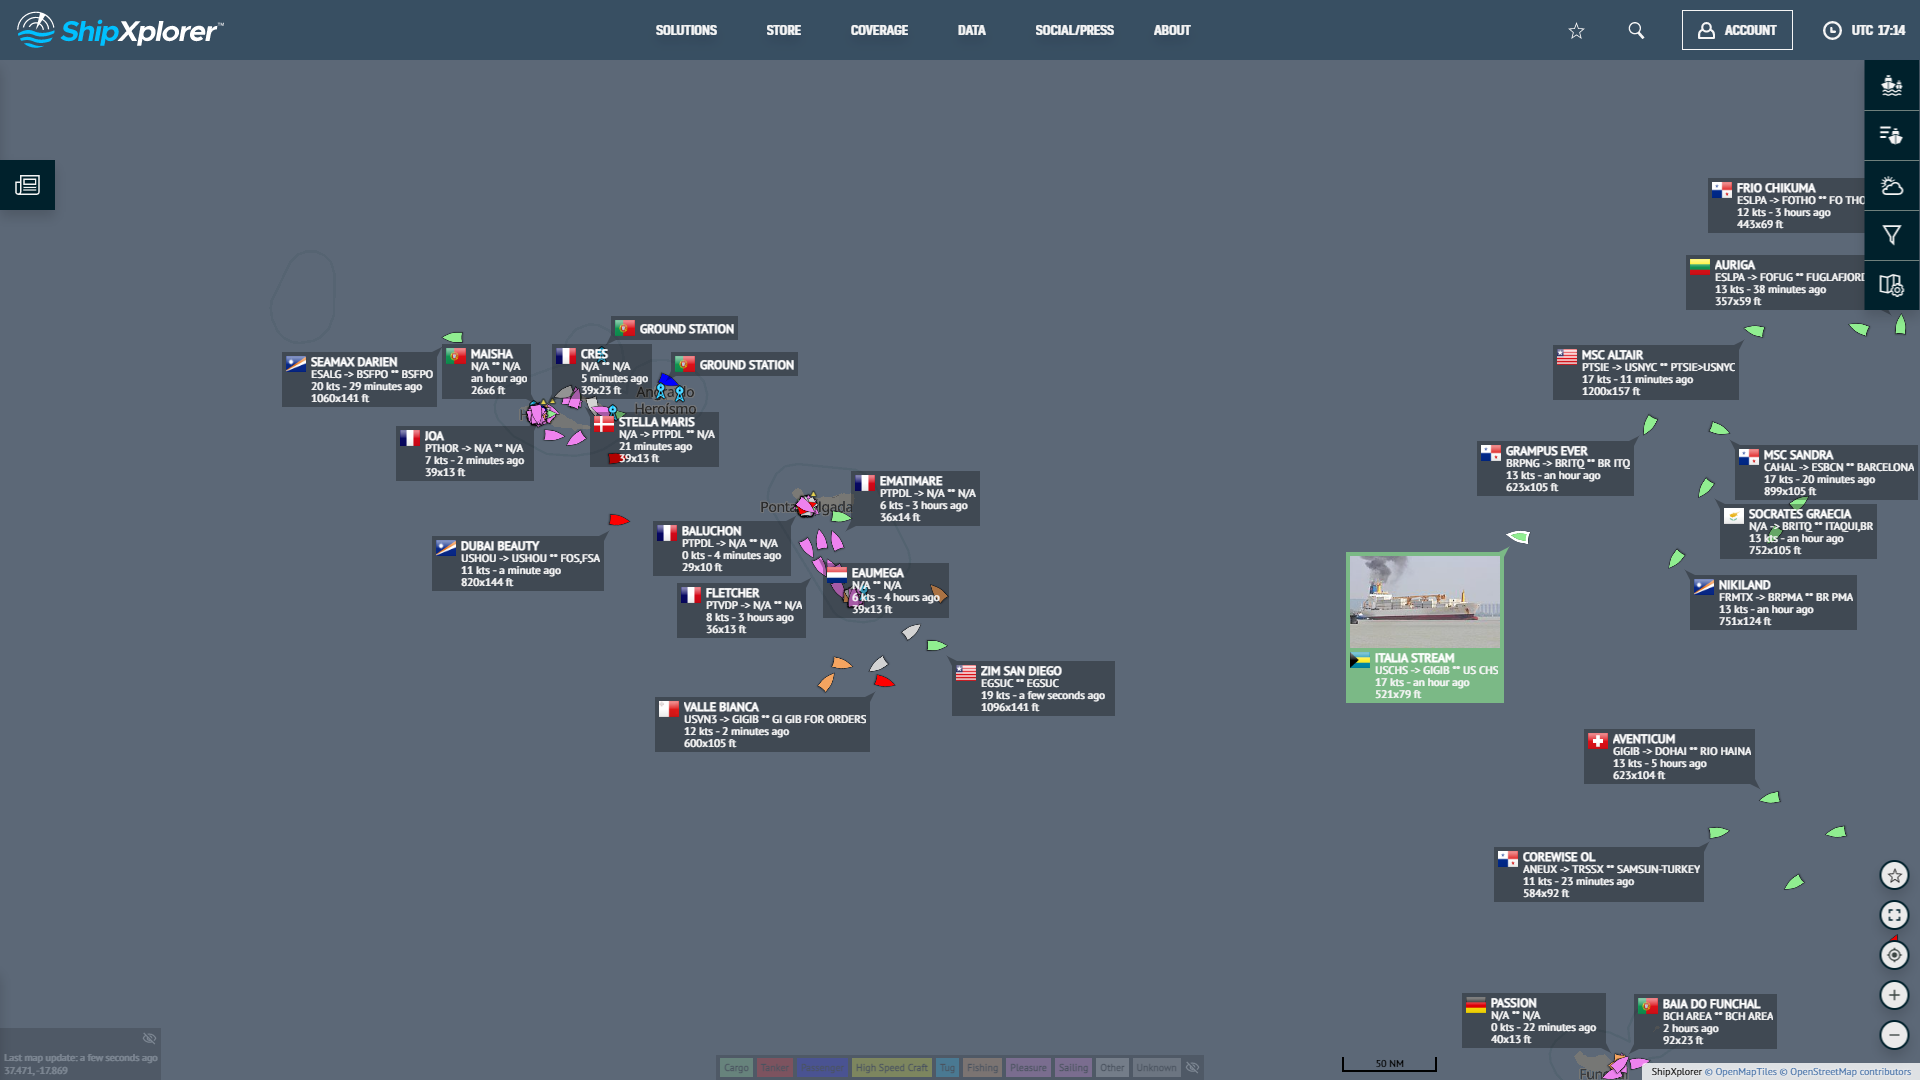The image size is (1920, 1080).
Task: Select the DUBAI BEAUTY ship label
Action: click(x=518, y=563)
